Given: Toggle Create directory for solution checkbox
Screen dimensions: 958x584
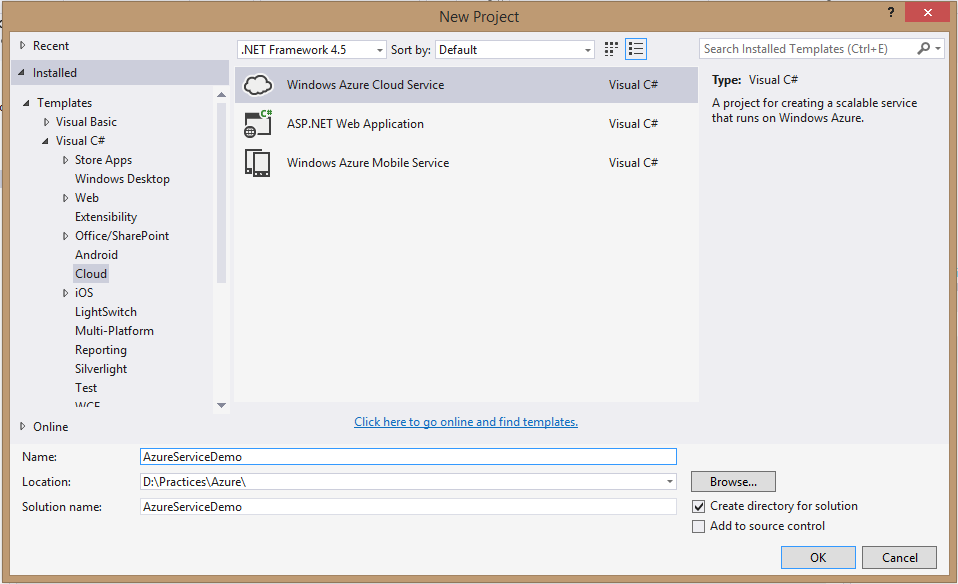Looking at the screenshot, I should click(698, 506).
